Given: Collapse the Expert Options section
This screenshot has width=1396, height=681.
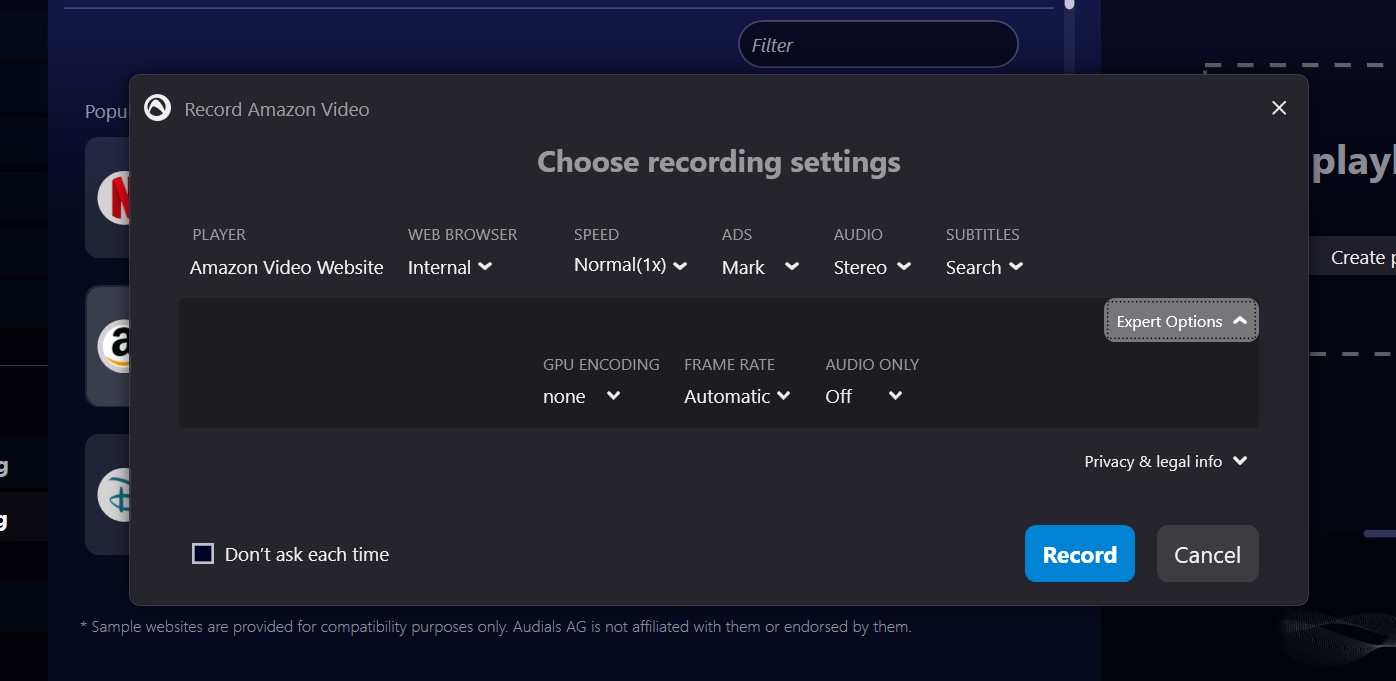Looking at the screenshot, I should tap(1181, 321).
